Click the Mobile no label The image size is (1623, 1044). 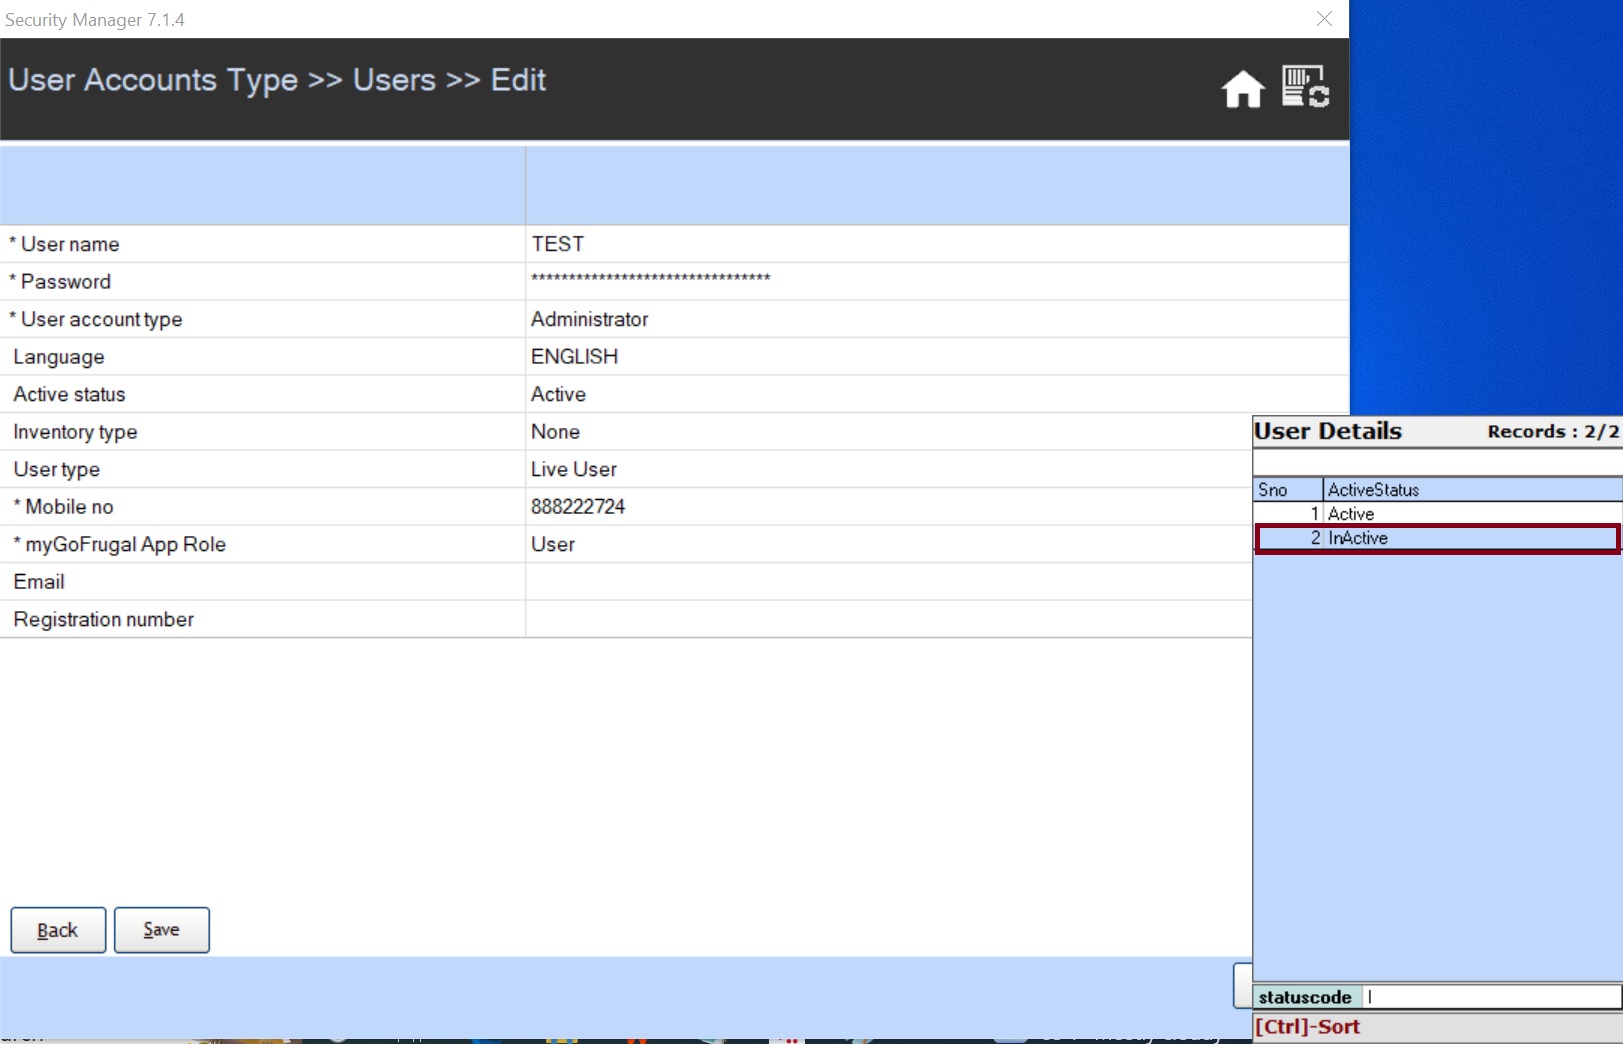(x=69, y=507)
